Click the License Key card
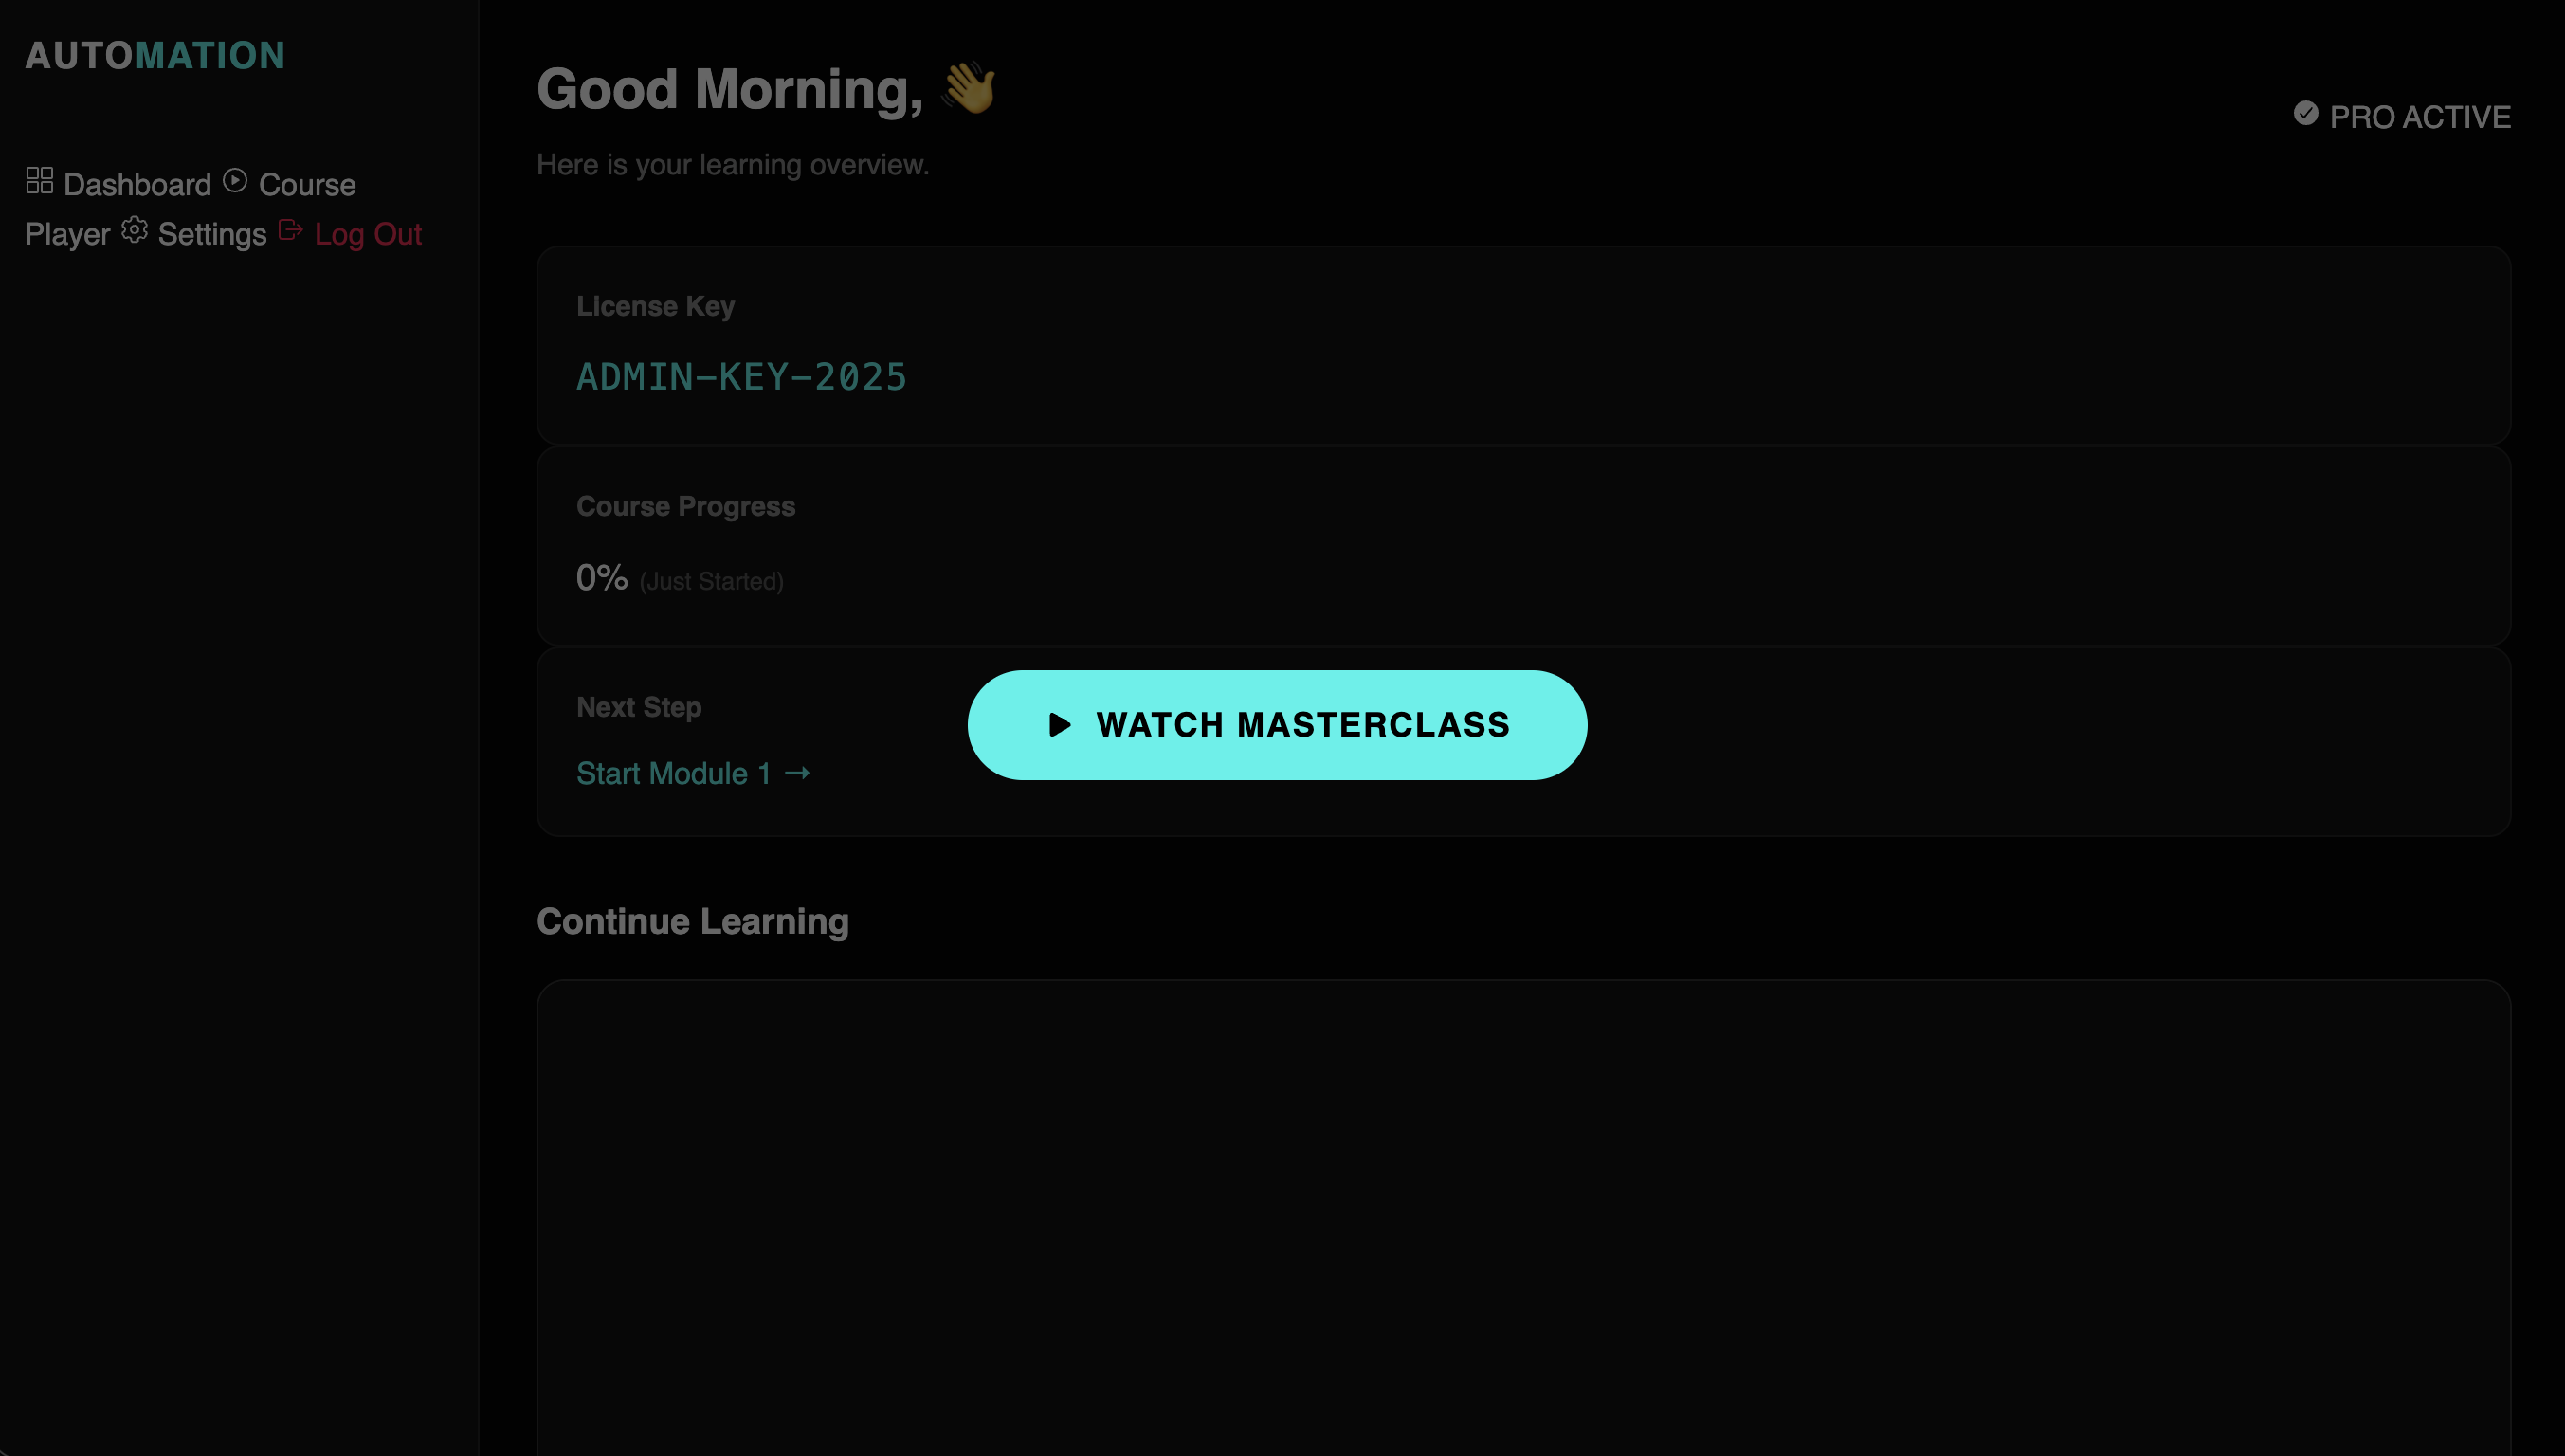 tap(1523, 345)
